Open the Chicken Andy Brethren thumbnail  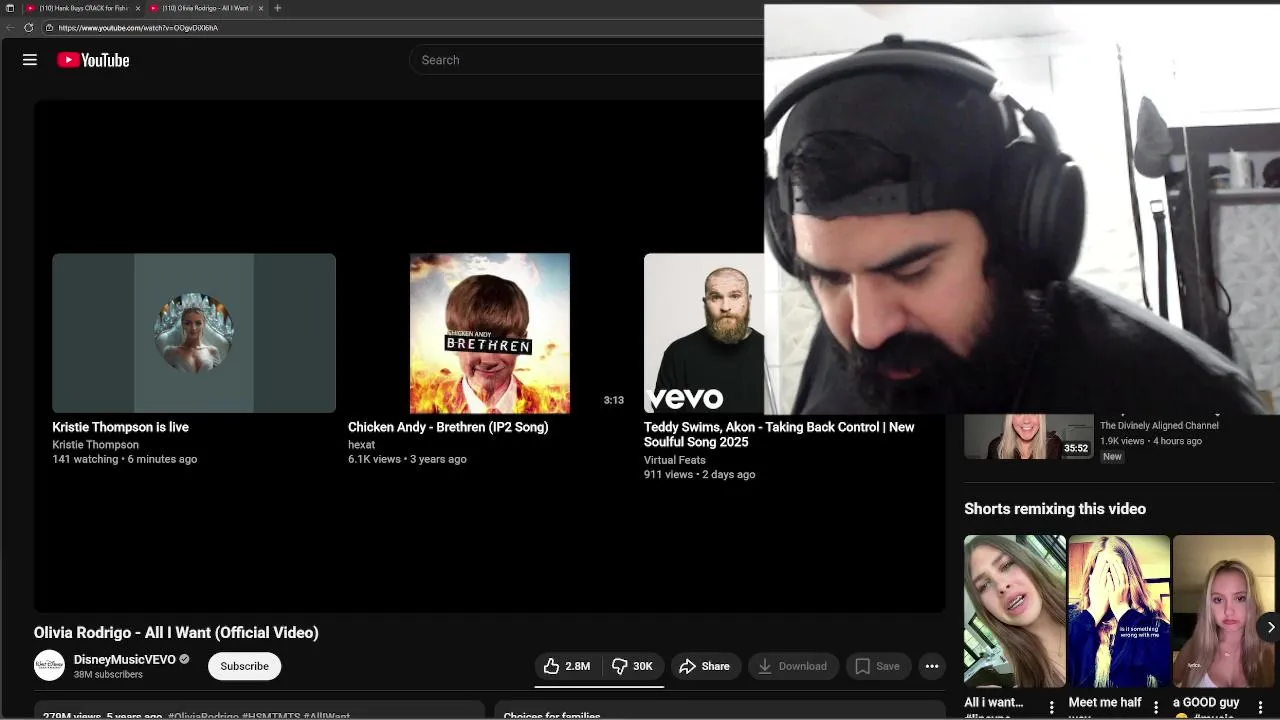point(490,333)
